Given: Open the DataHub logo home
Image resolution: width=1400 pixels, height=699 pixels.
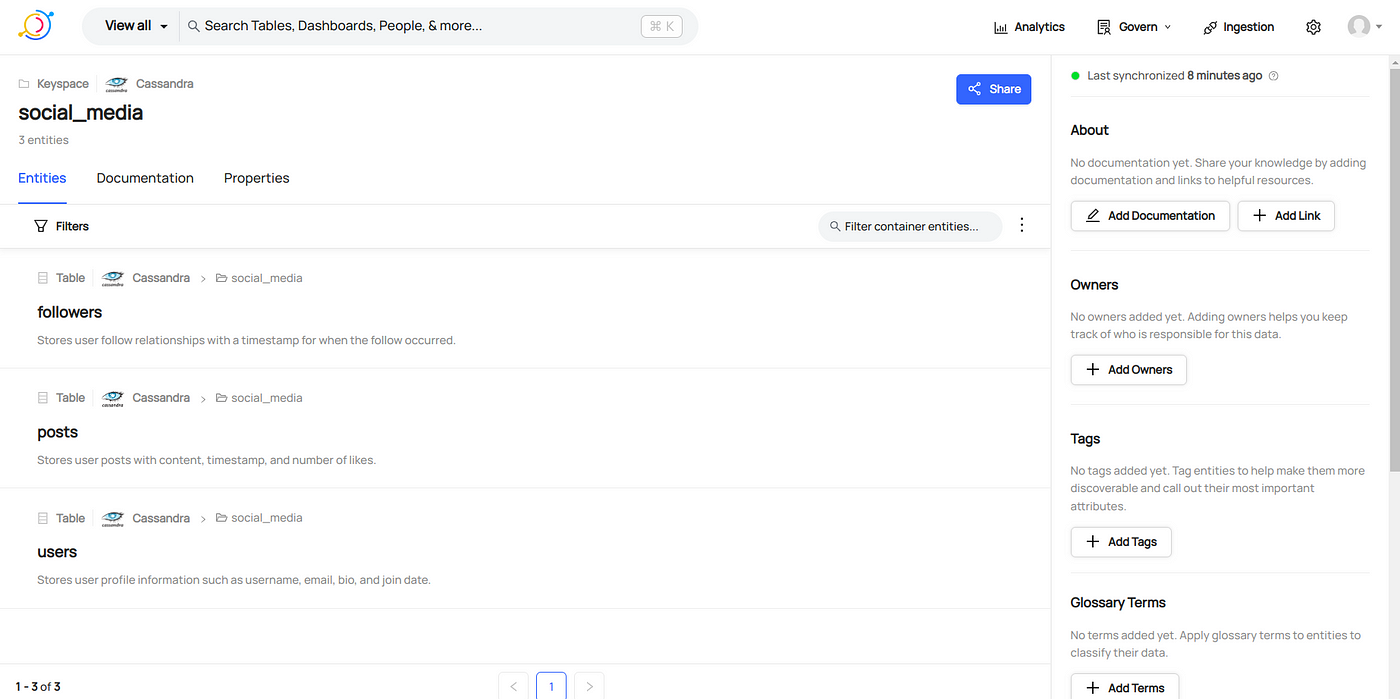Looking at the screenshot, I should click(35, 24).
